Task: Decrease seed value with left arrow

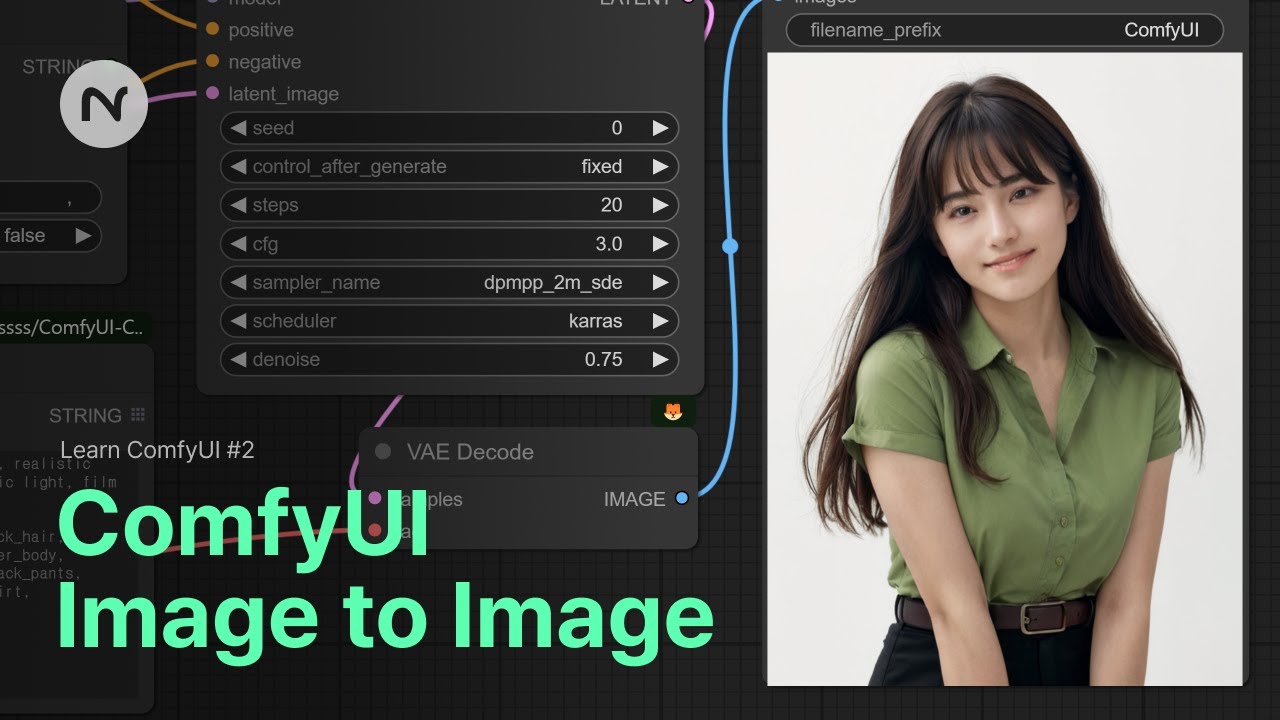Action: tap(238, 128)
